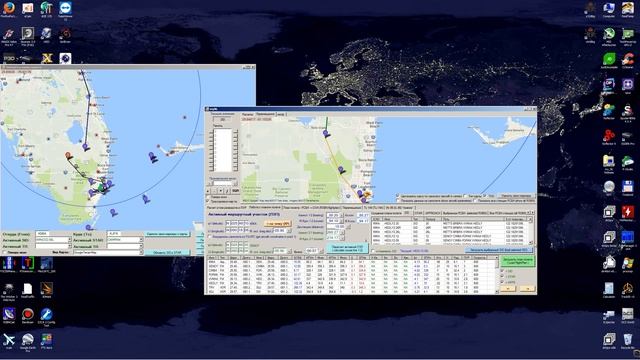Select the SENOY row in the waypoint table
This screenshot has width=640, height=360.
tap(351, 267)
